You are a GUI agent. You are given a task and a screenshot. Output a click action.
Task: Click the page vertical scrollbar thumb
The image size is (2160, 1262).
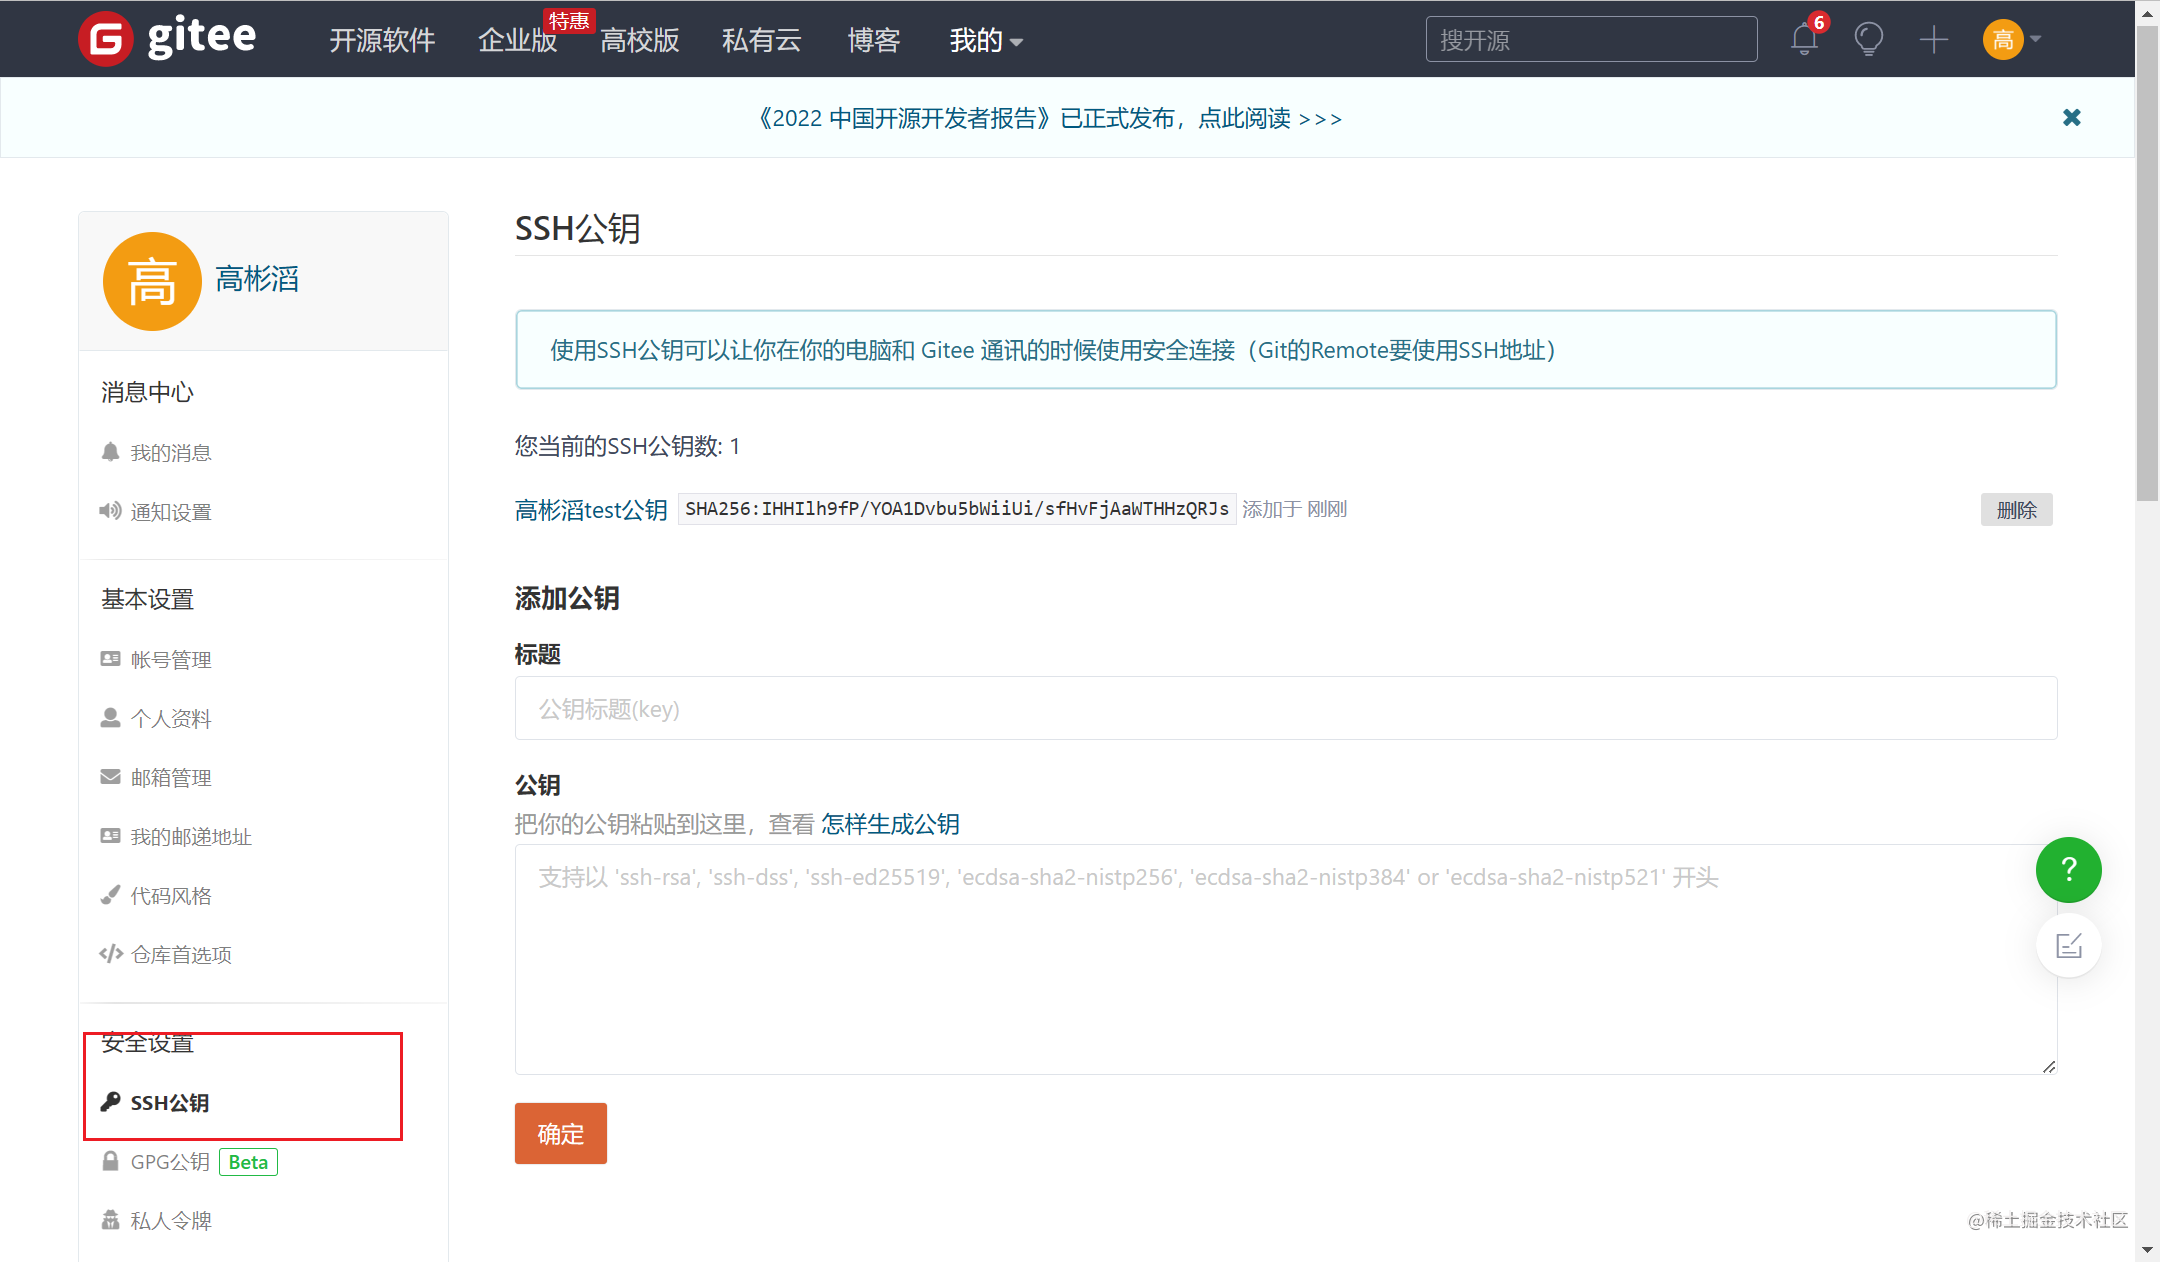(2147, 265)
